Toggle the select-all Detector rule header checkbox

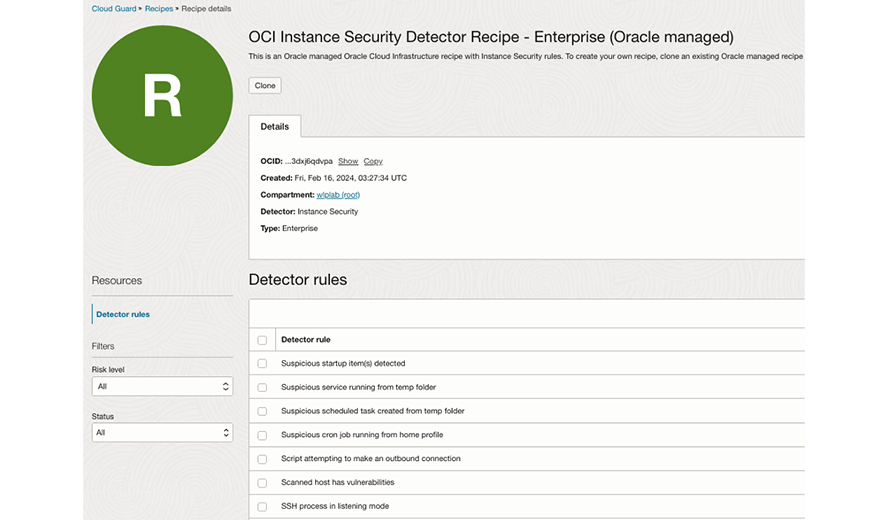262,340
